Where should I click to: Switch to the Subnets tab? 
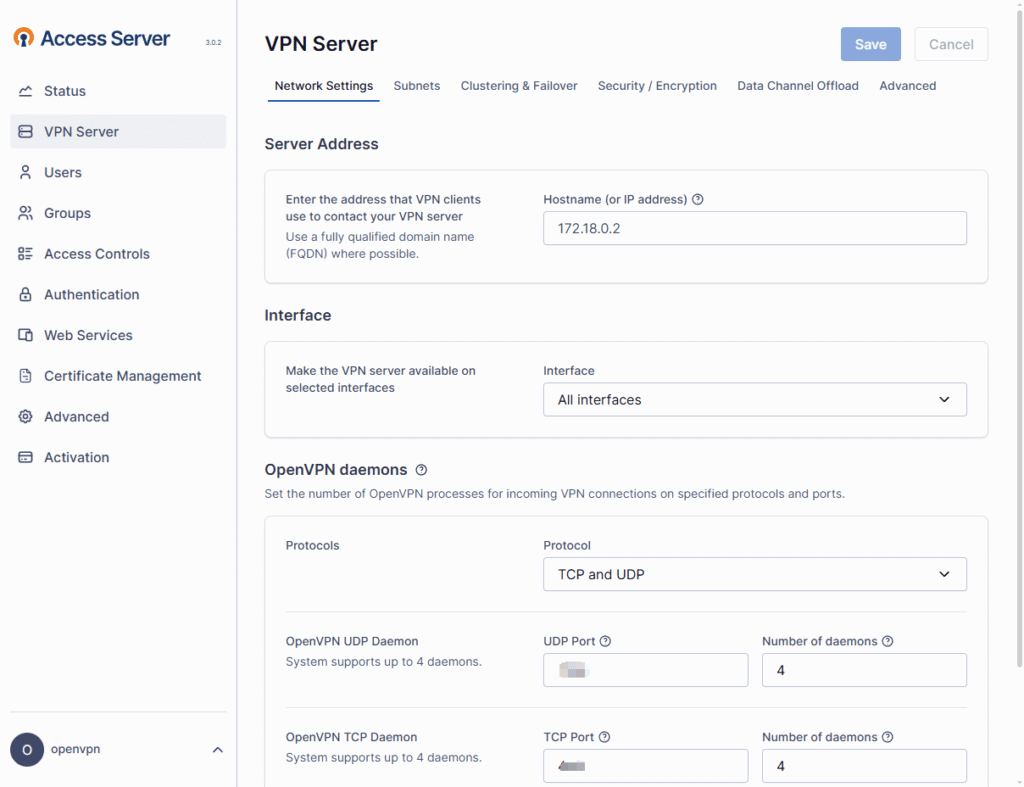click(x=417, y=86)
